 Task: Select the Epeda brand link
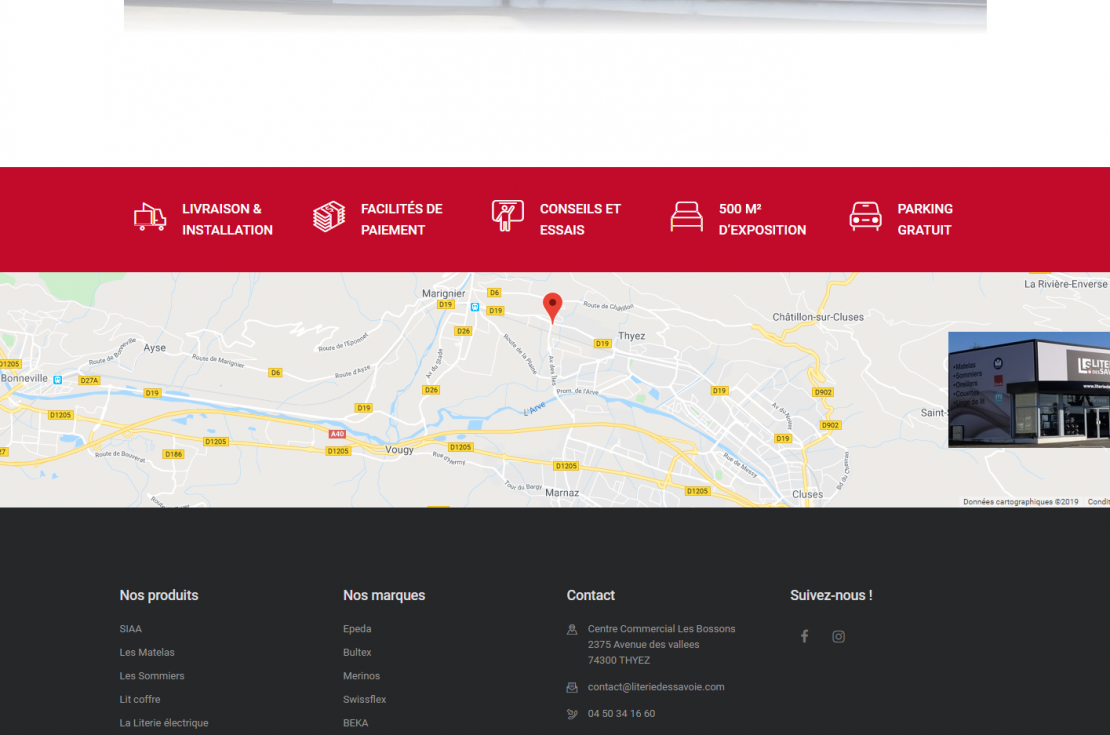pos(357,629)
